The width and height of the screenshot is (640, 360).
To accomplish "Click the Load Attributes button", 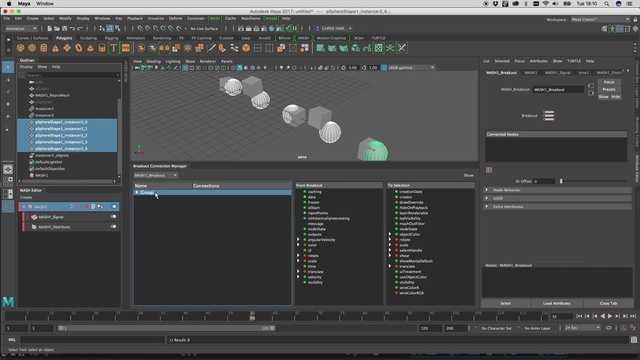I will [557, 303].
